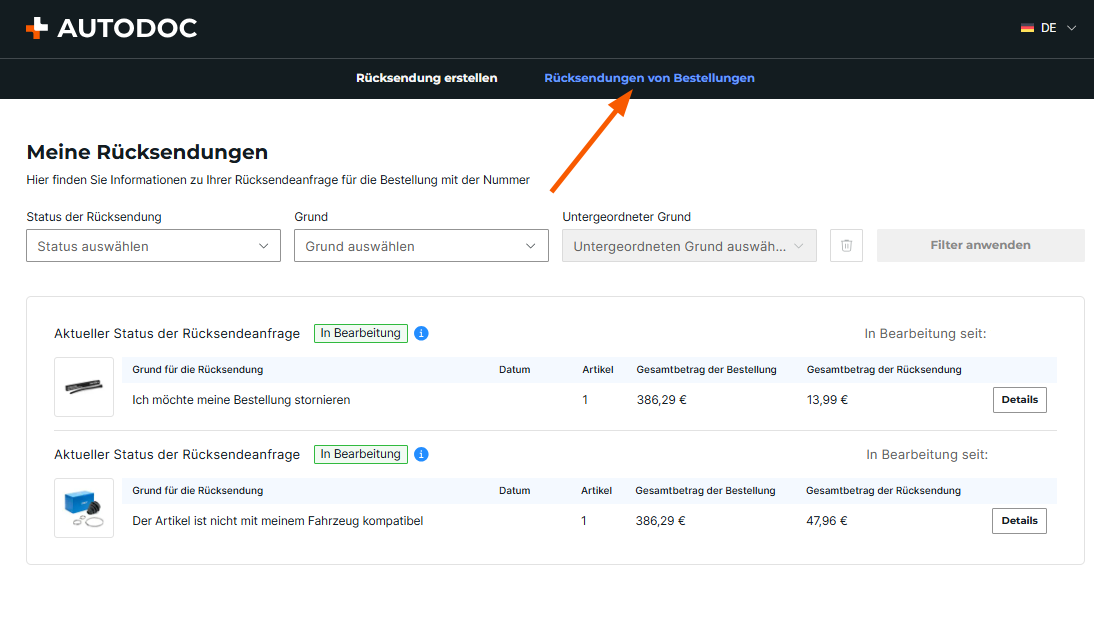
Task: Open Details for the 47,96 € return
Action: coord(1019,521)
